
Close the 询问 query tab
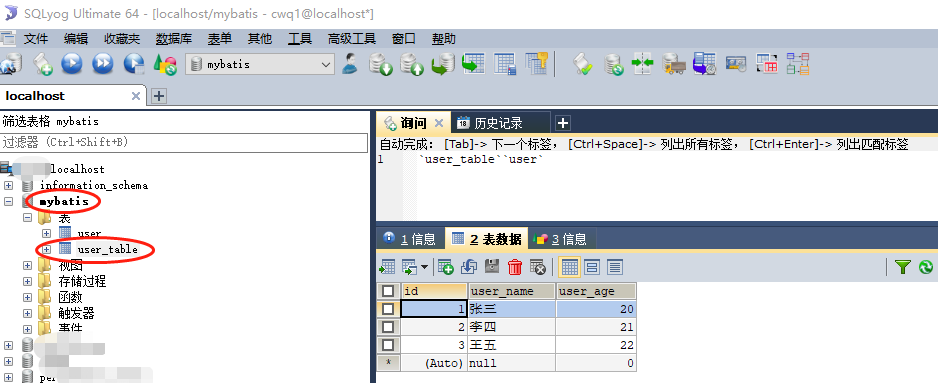coord(438,123)
